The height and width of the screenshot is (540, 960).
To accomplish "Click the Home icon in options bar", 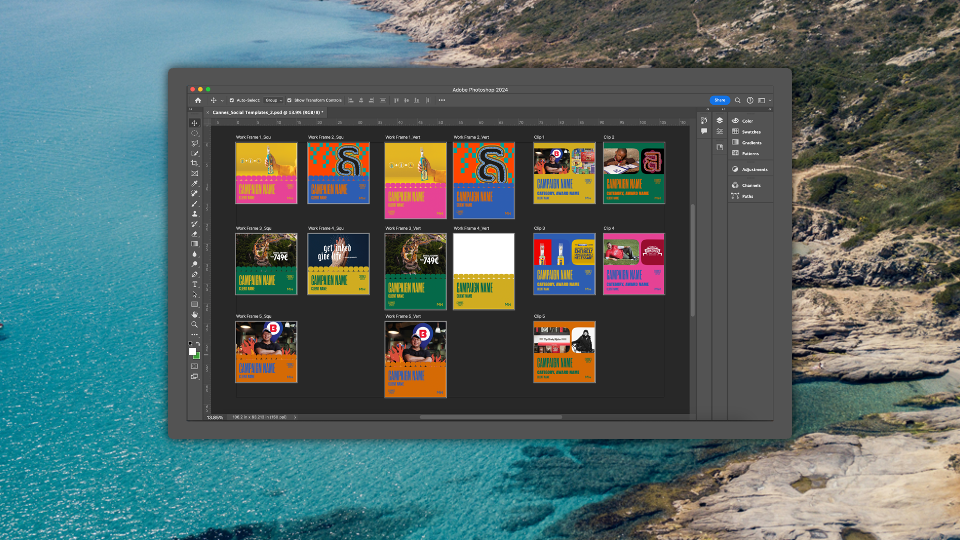I will [x=198, y=100].
